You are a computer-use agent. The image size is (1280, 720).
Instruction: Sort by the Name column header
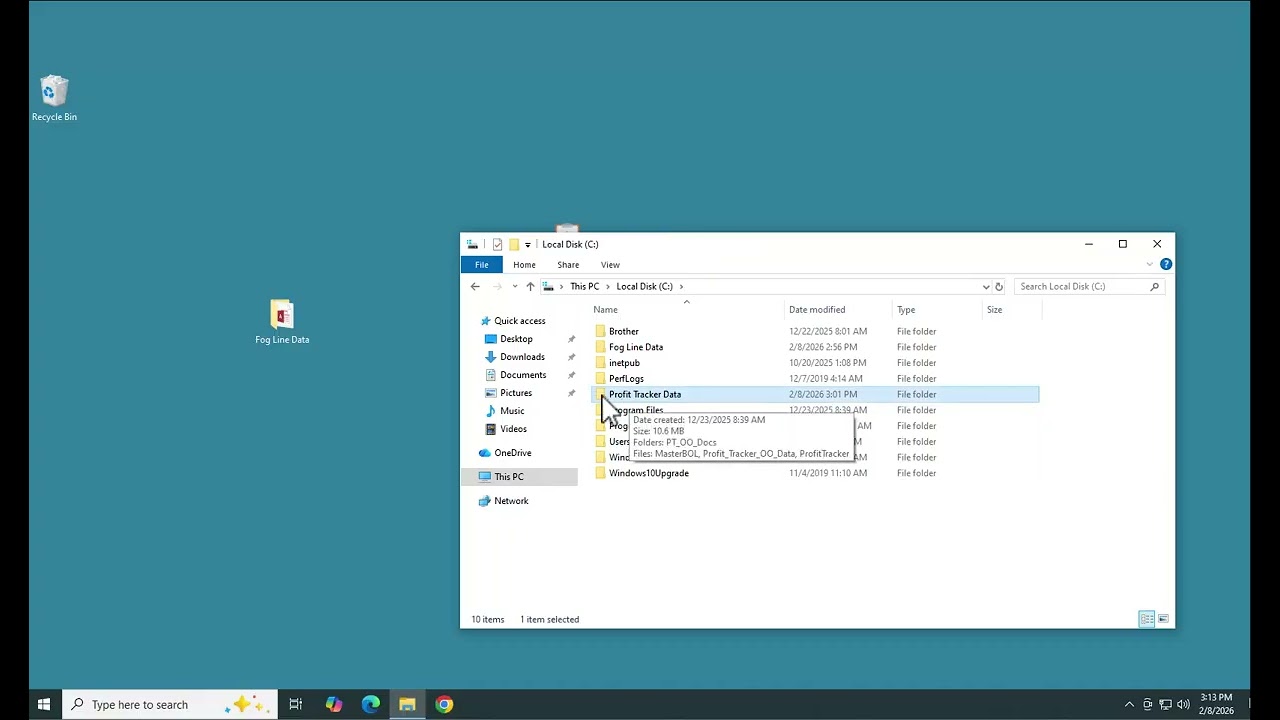pyautogui.click(x=689, y=310)
